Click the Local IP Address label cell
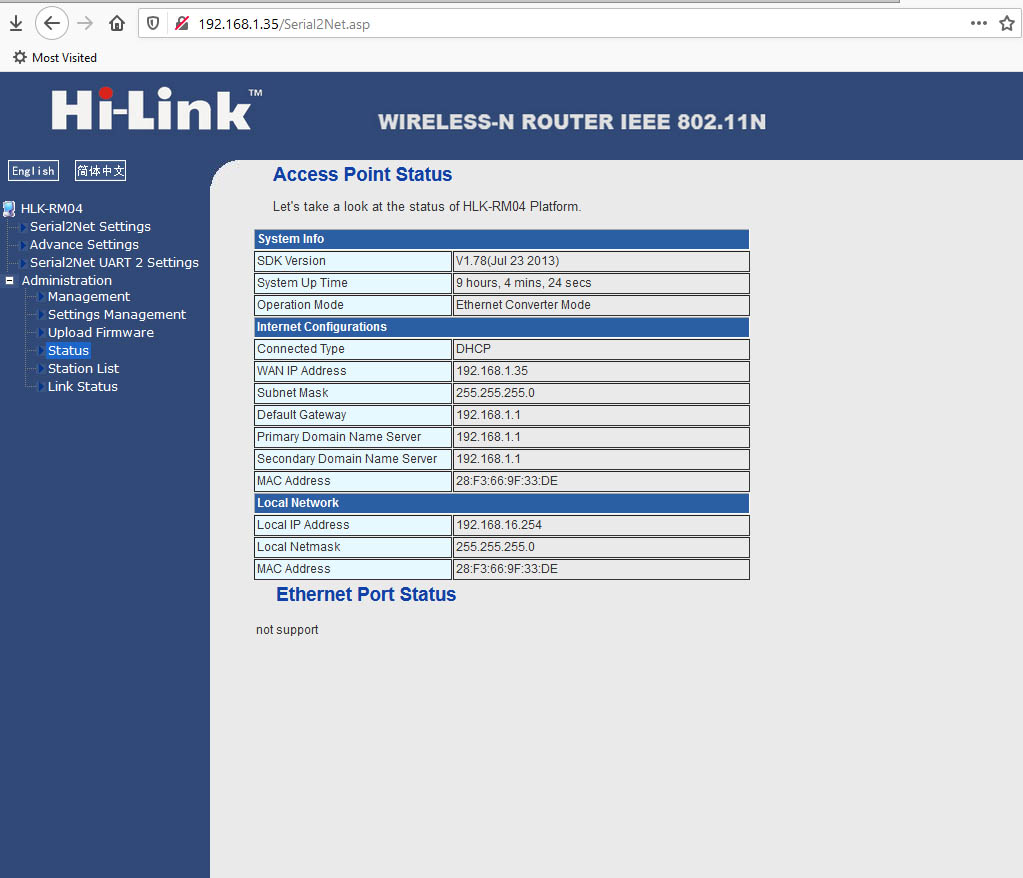 point(353,525)
